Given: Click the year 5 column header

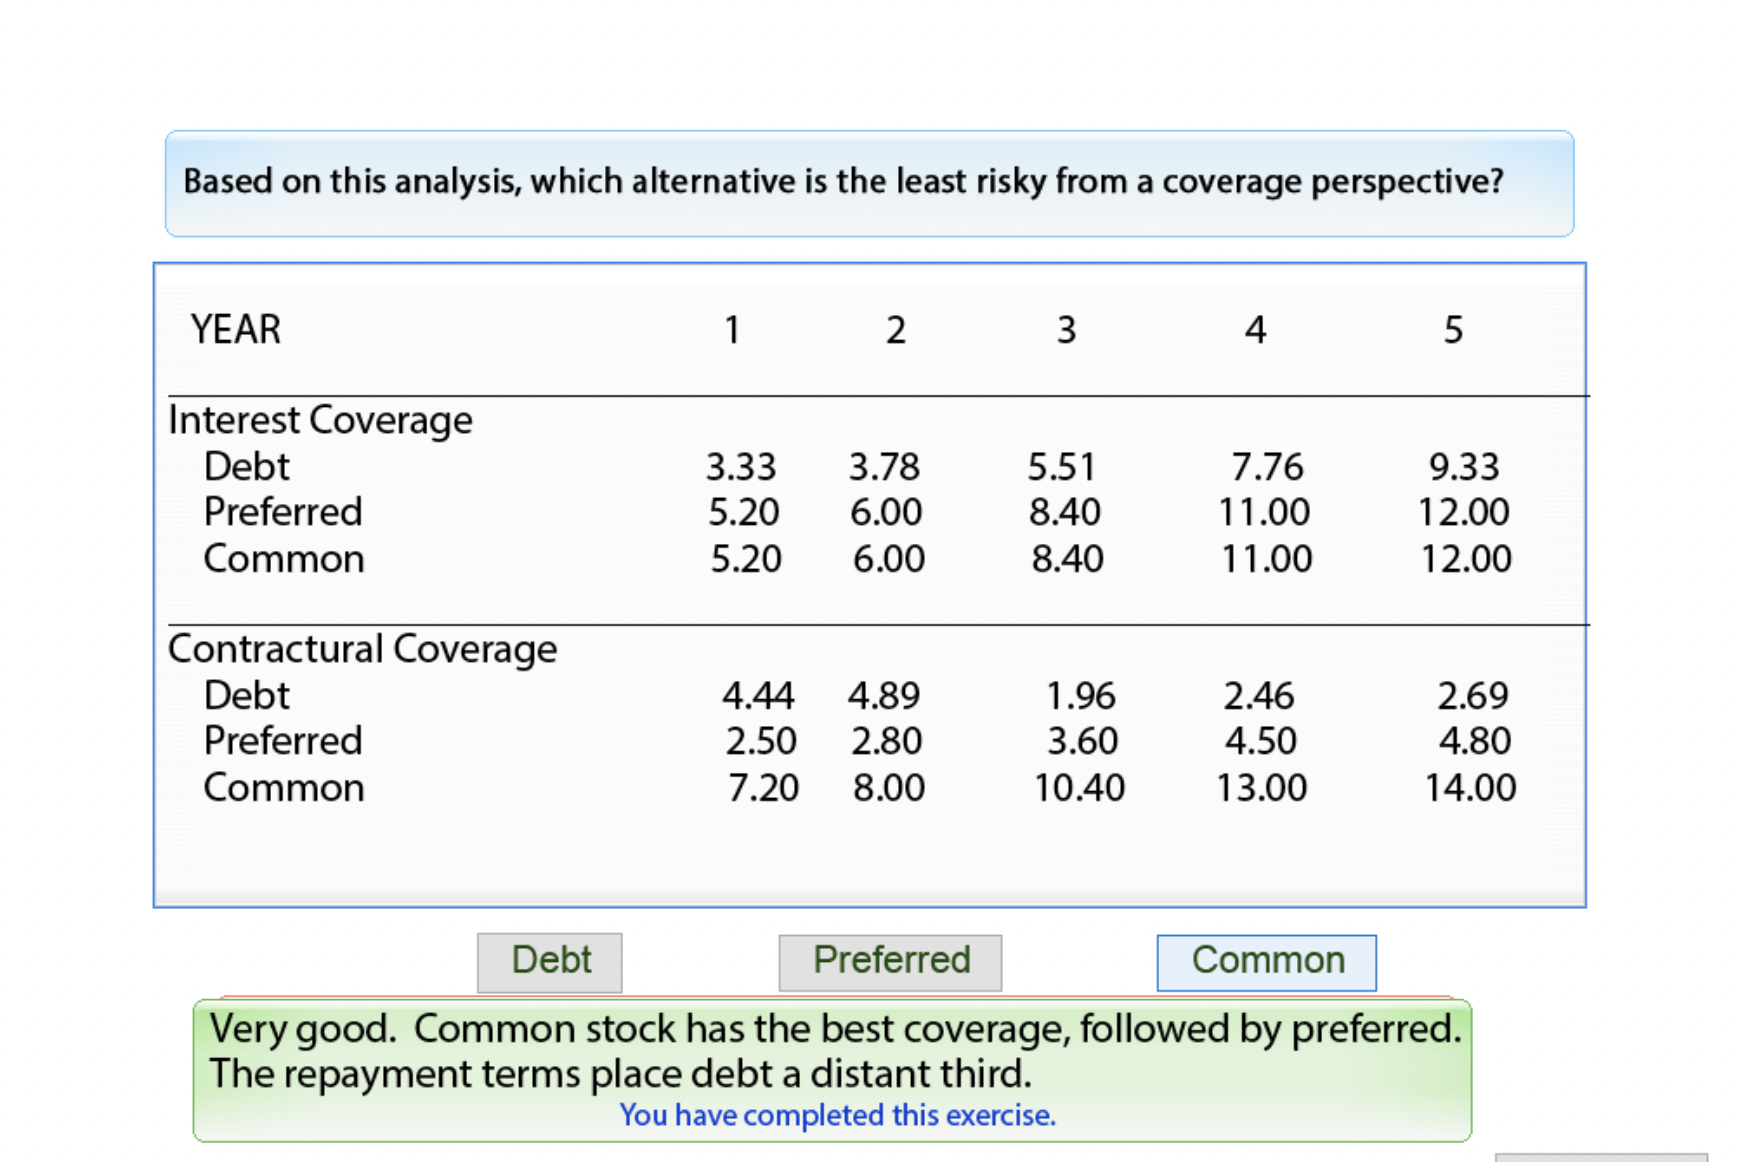Looking at the screenshot, I should [x=1453, y=329].
